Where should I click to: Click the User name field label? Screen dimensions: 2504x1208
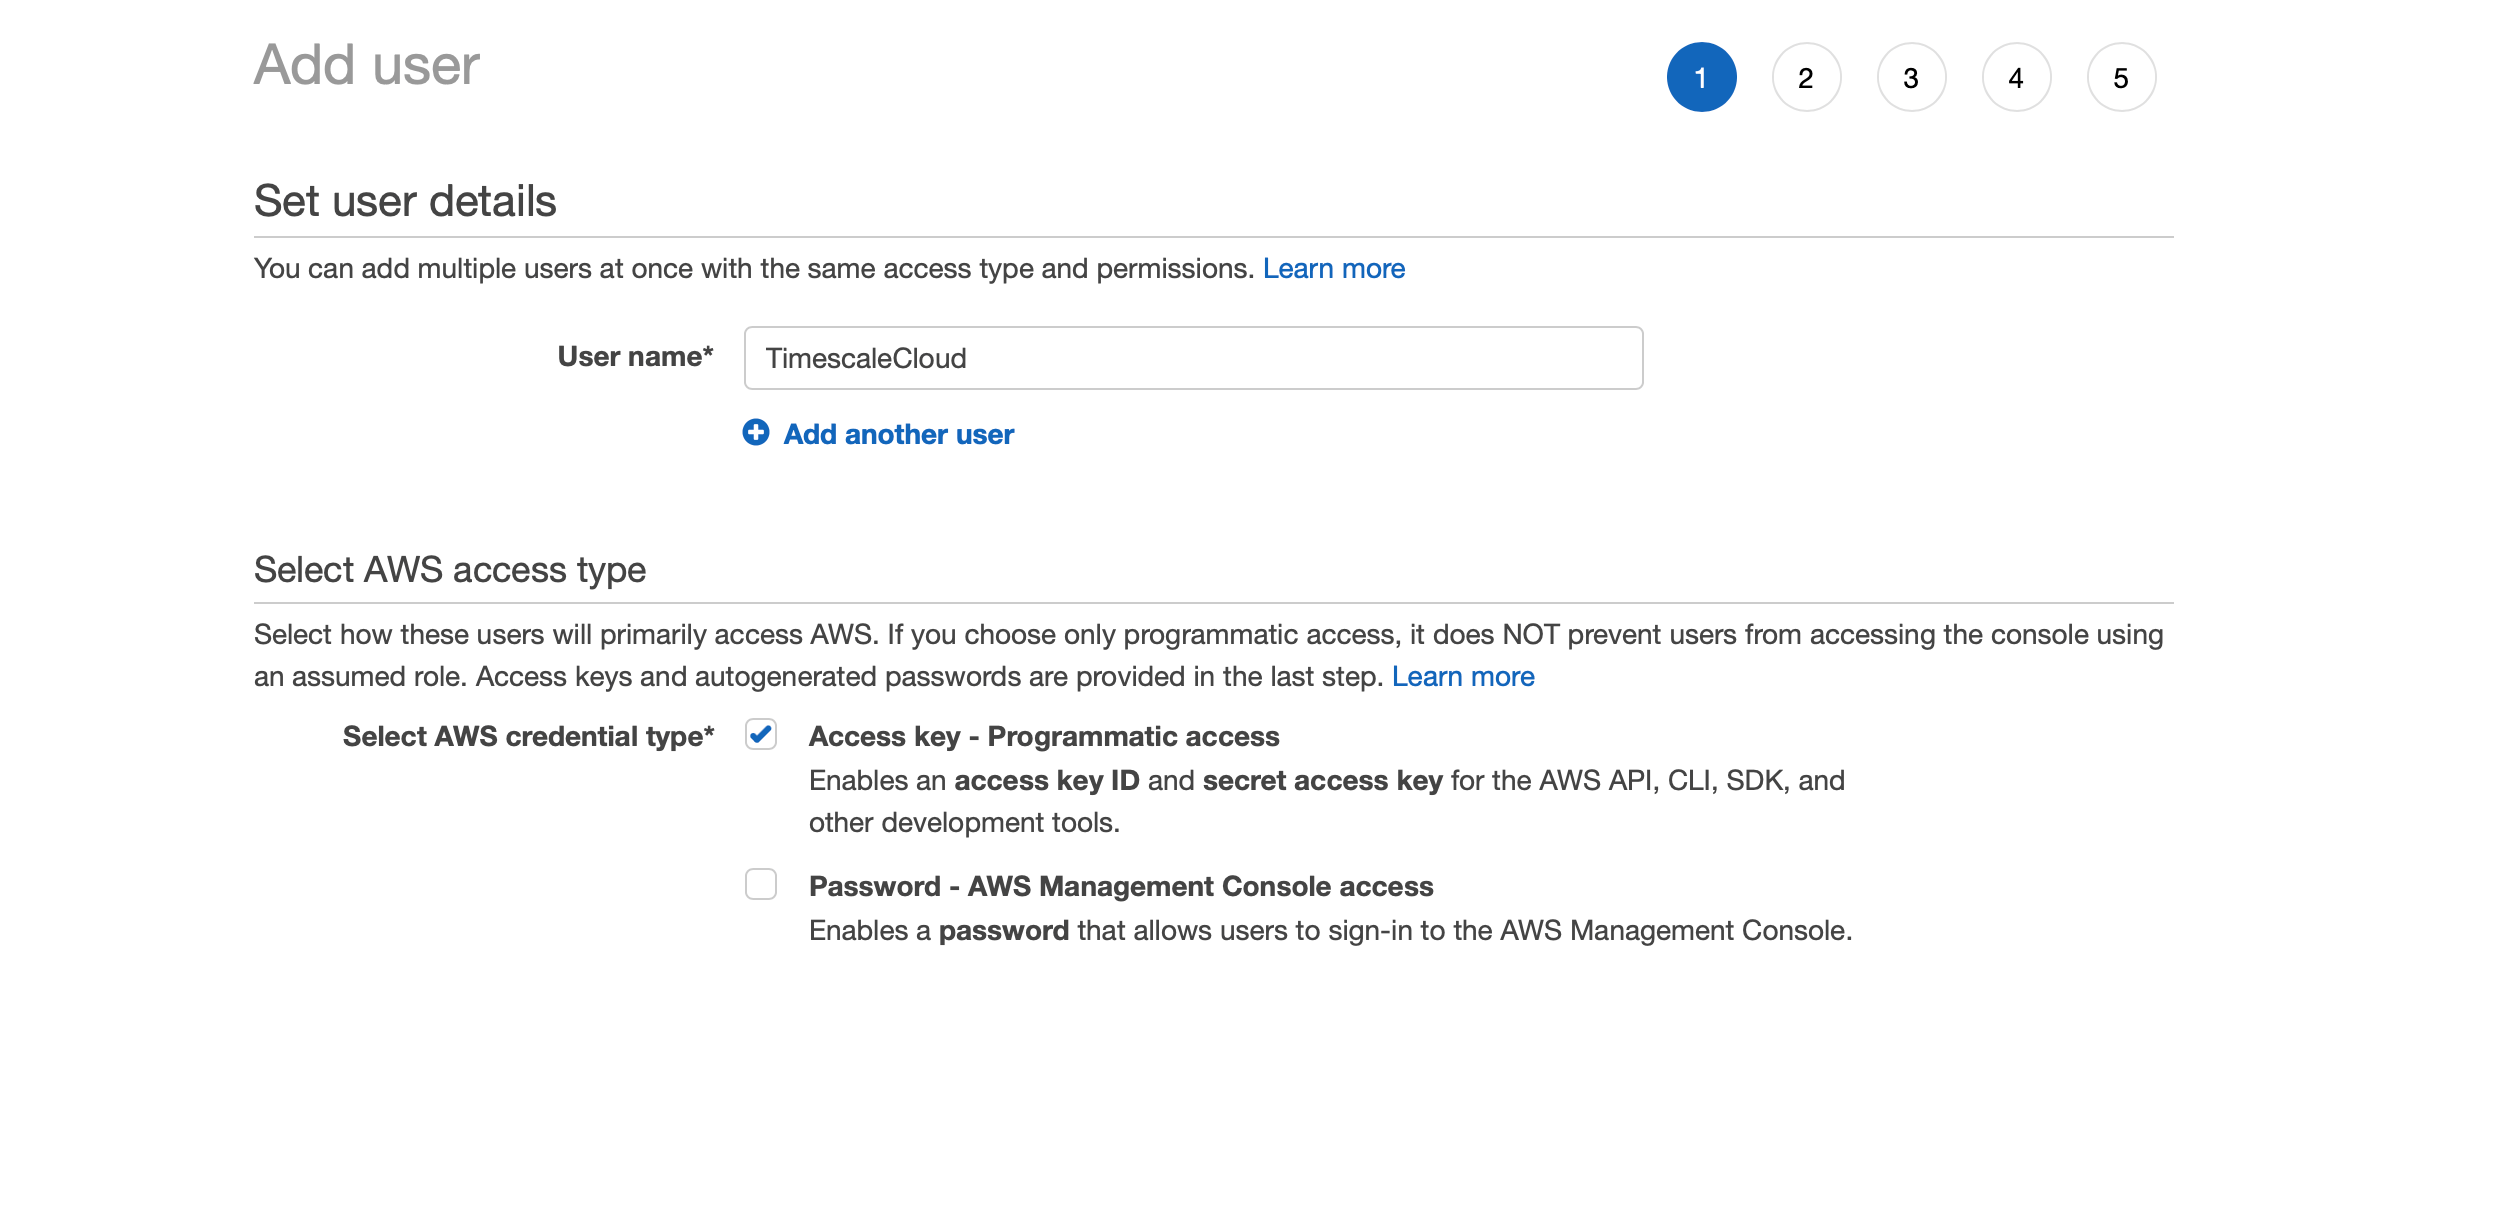pos(635,356)
